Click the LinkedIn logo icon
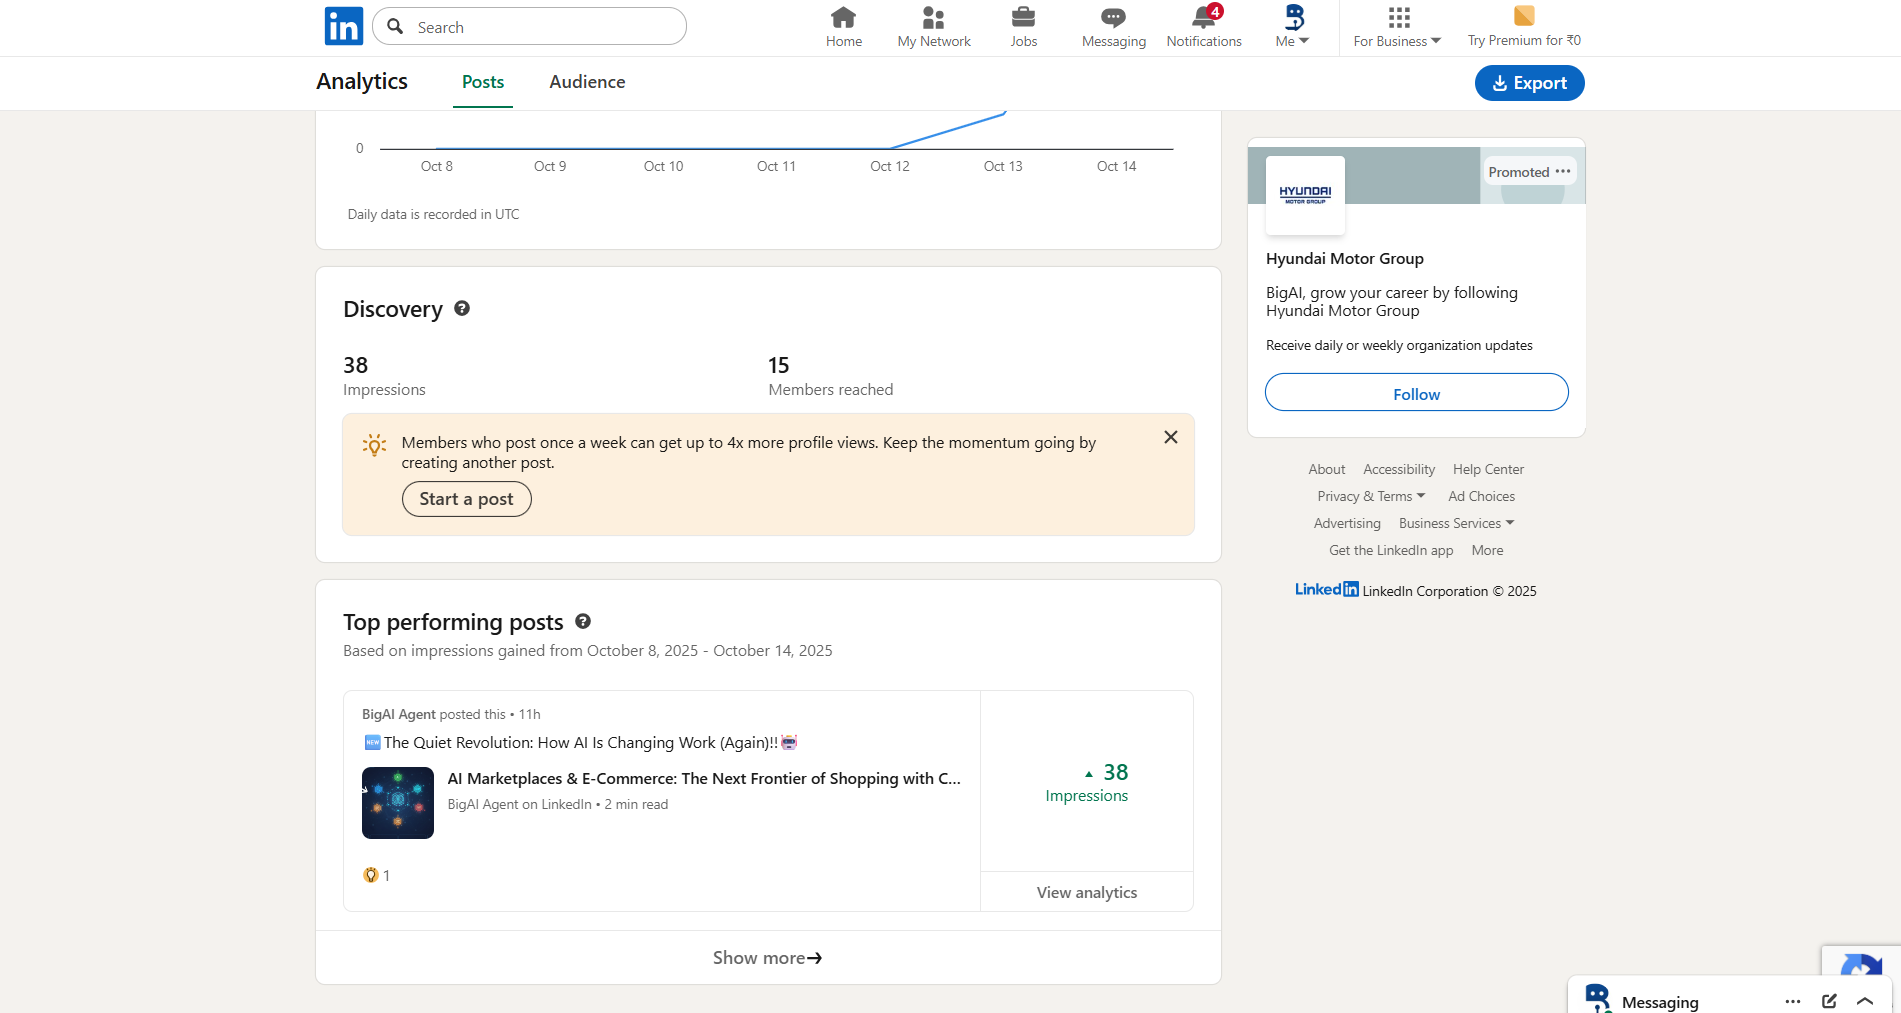Image resolution: width=1901 pixels, height=1013 pixels. 343,27
